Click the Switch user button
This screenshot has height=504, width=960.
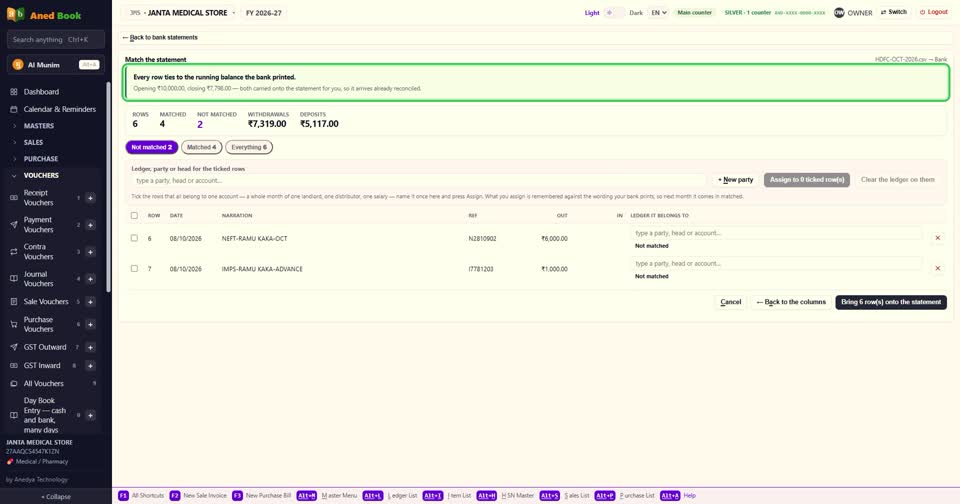[893, 12]
